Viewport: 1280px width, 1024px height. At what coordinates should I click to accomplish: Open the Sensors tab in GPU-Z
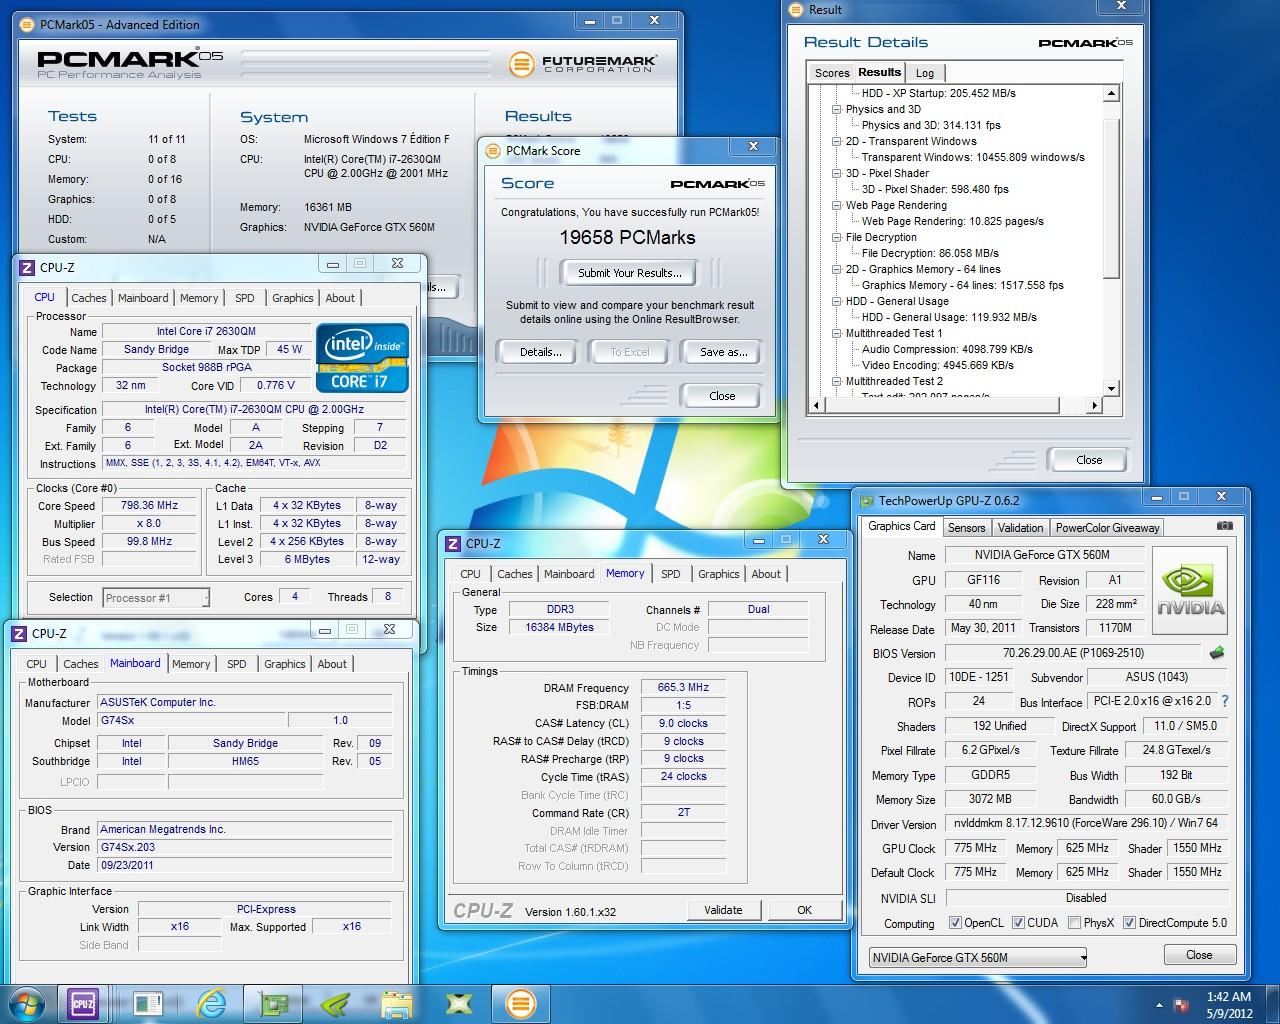pyautogui.click(x=966, y=528)
